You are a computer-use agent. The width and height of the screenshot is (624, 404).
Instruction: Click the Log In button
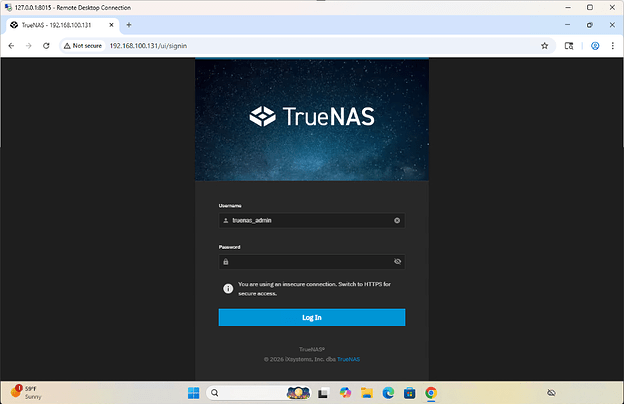[x=312, y=317]
